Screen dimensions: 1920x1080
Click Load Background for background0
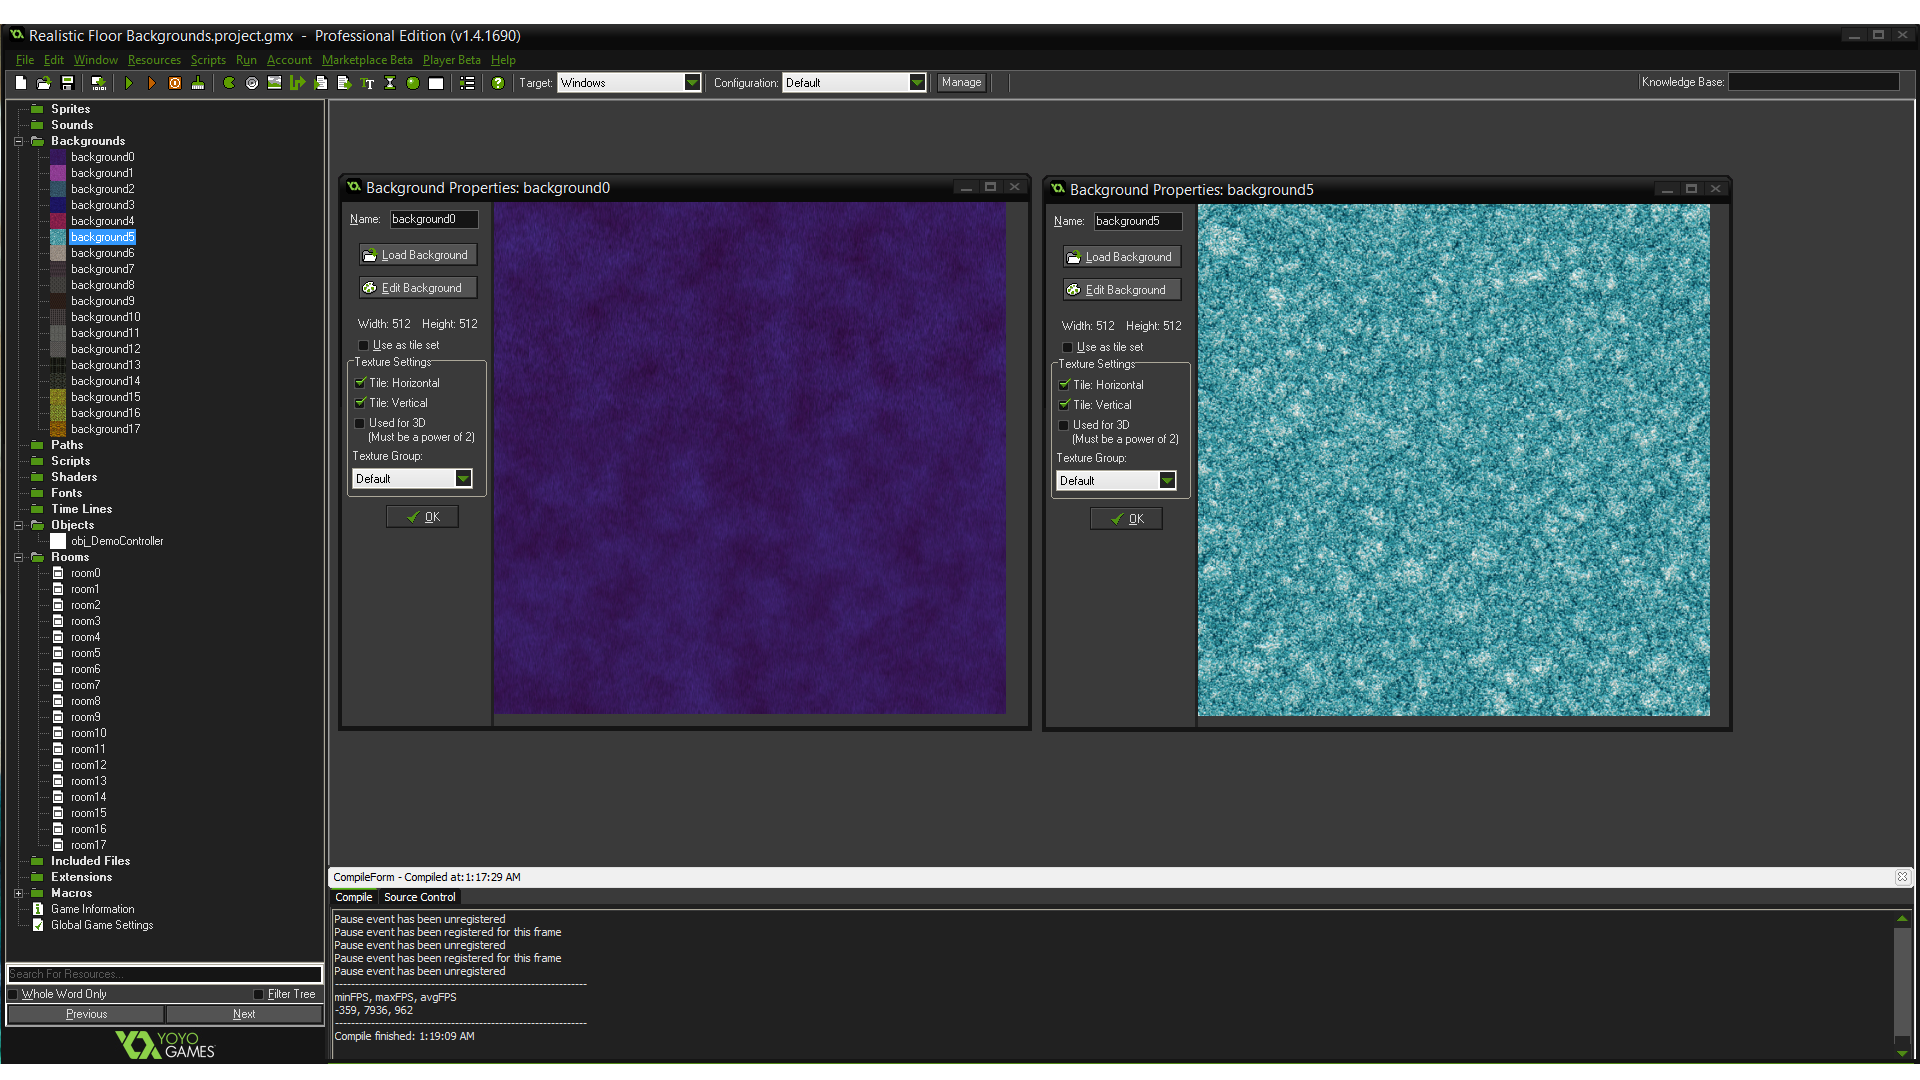[418, 254]
